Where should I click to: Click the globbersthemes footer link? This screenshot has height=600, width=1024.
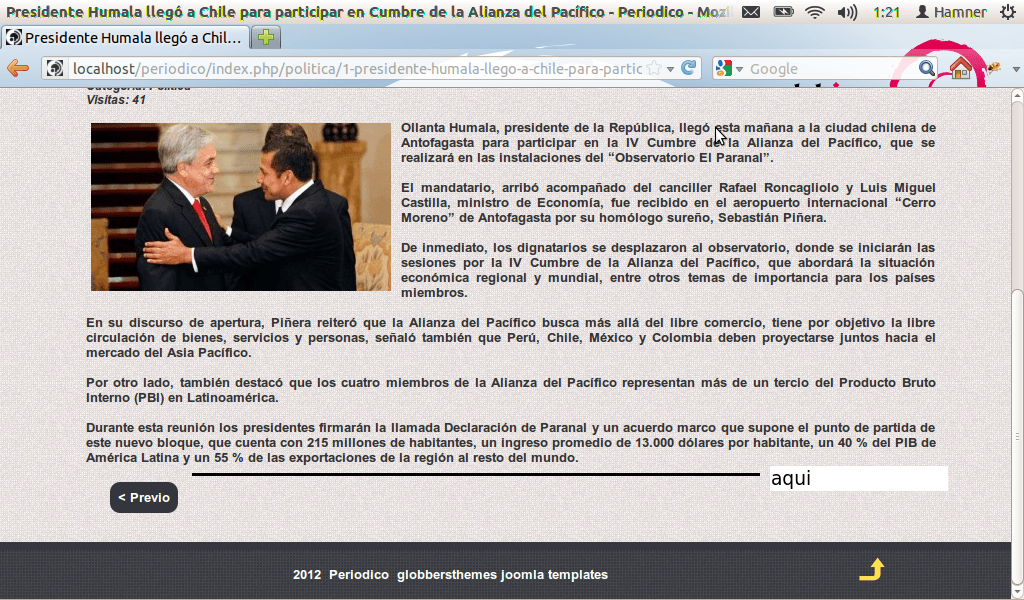447,575
